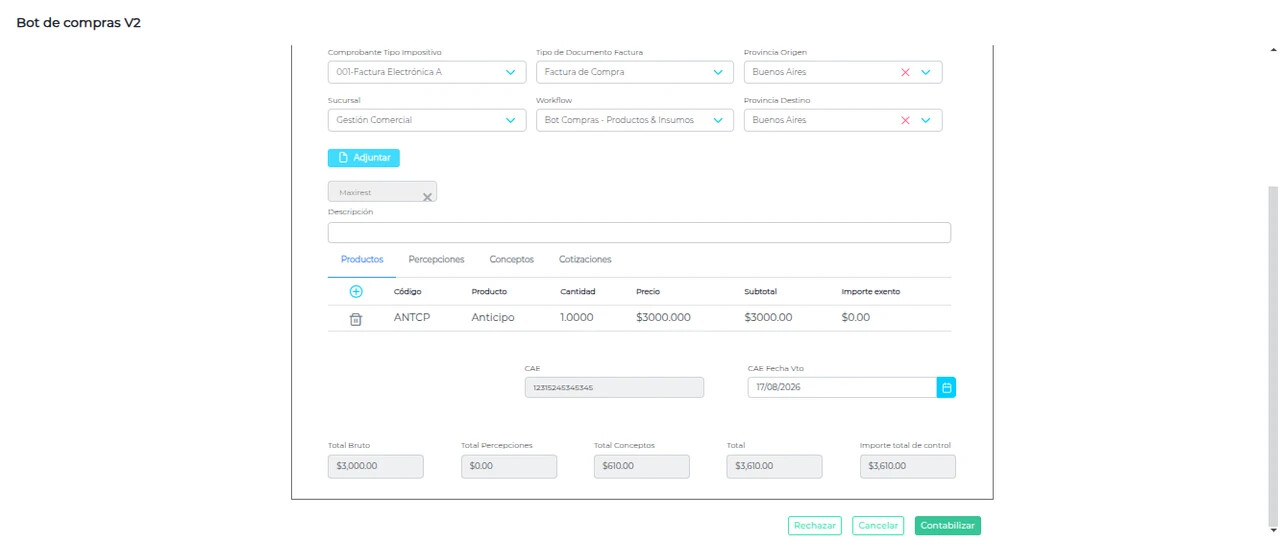Click the Contabilizar button

point(948,525)
